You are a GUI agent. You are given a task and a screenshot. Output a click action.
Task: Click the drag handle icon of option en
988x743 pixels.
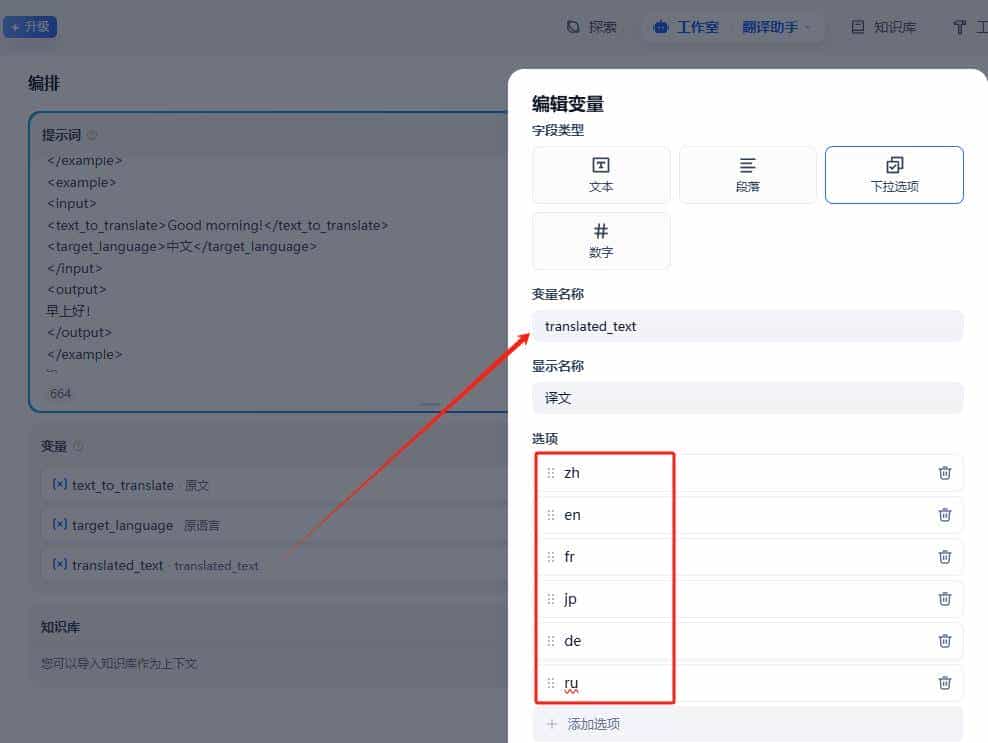point(552,514)
